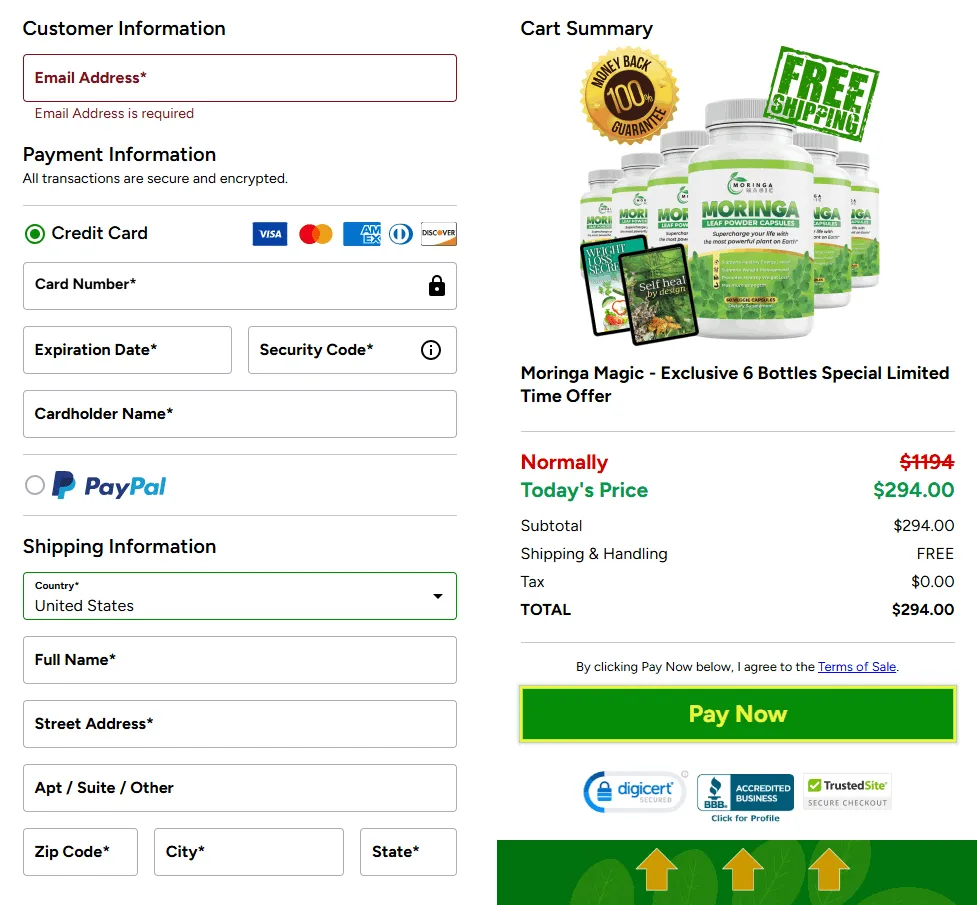Click the State field
977x905 pixels.
(408, 851)
